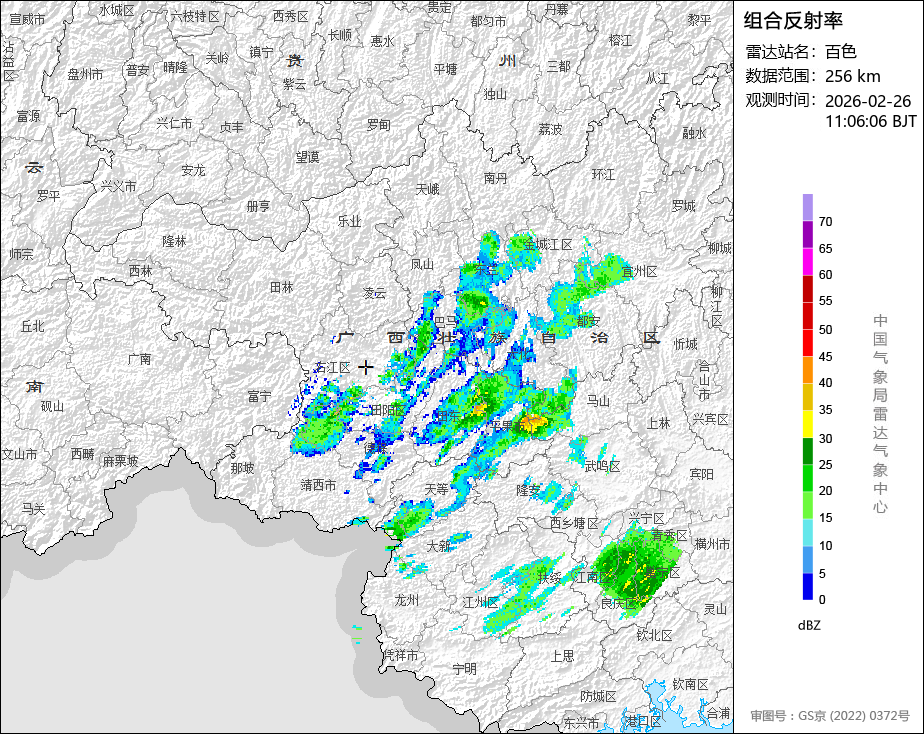
Task: Click the 隆林 map label
Action: 174,241
